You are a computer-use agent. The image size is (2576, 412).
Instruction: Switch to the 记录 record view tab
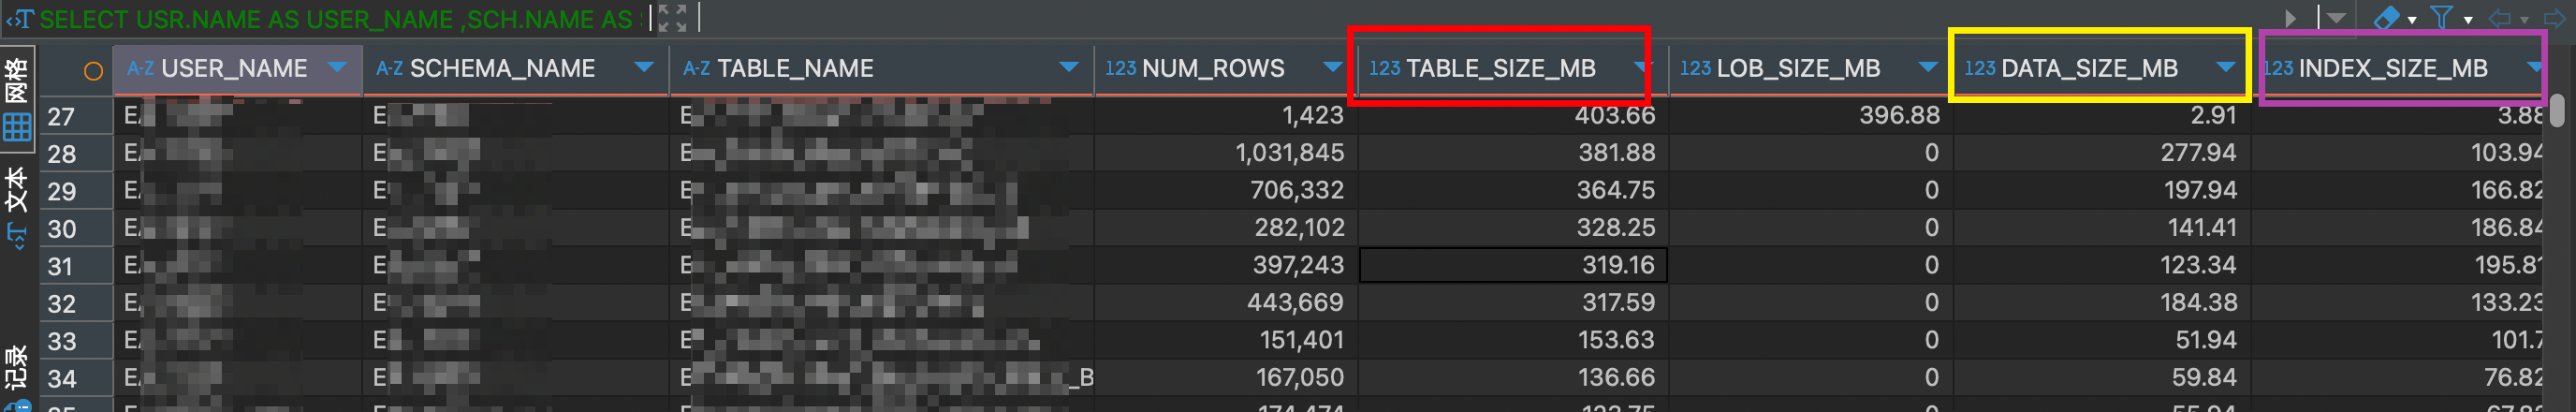[17, 368]
